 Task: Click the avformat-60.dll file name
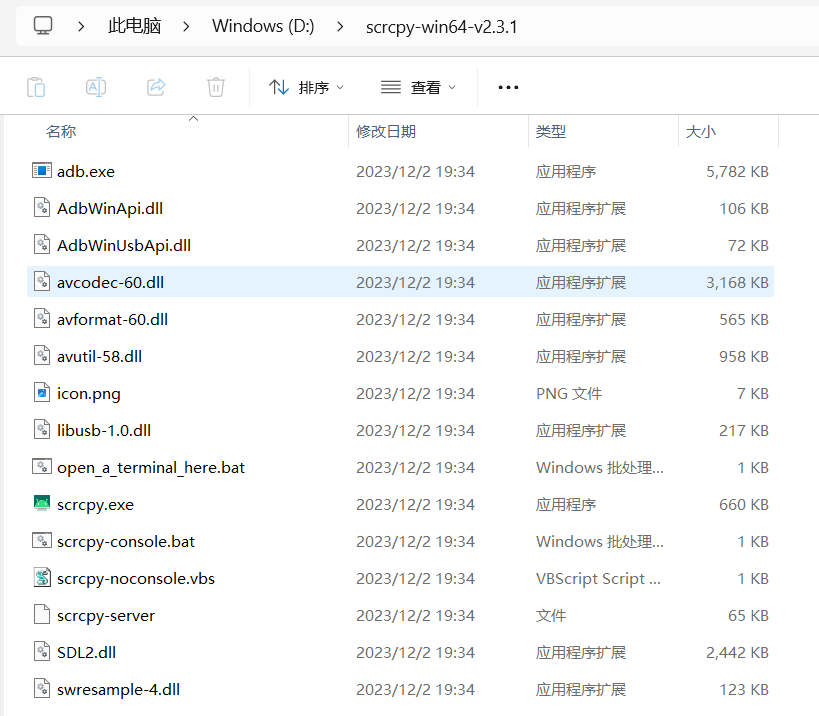point(112,320)
